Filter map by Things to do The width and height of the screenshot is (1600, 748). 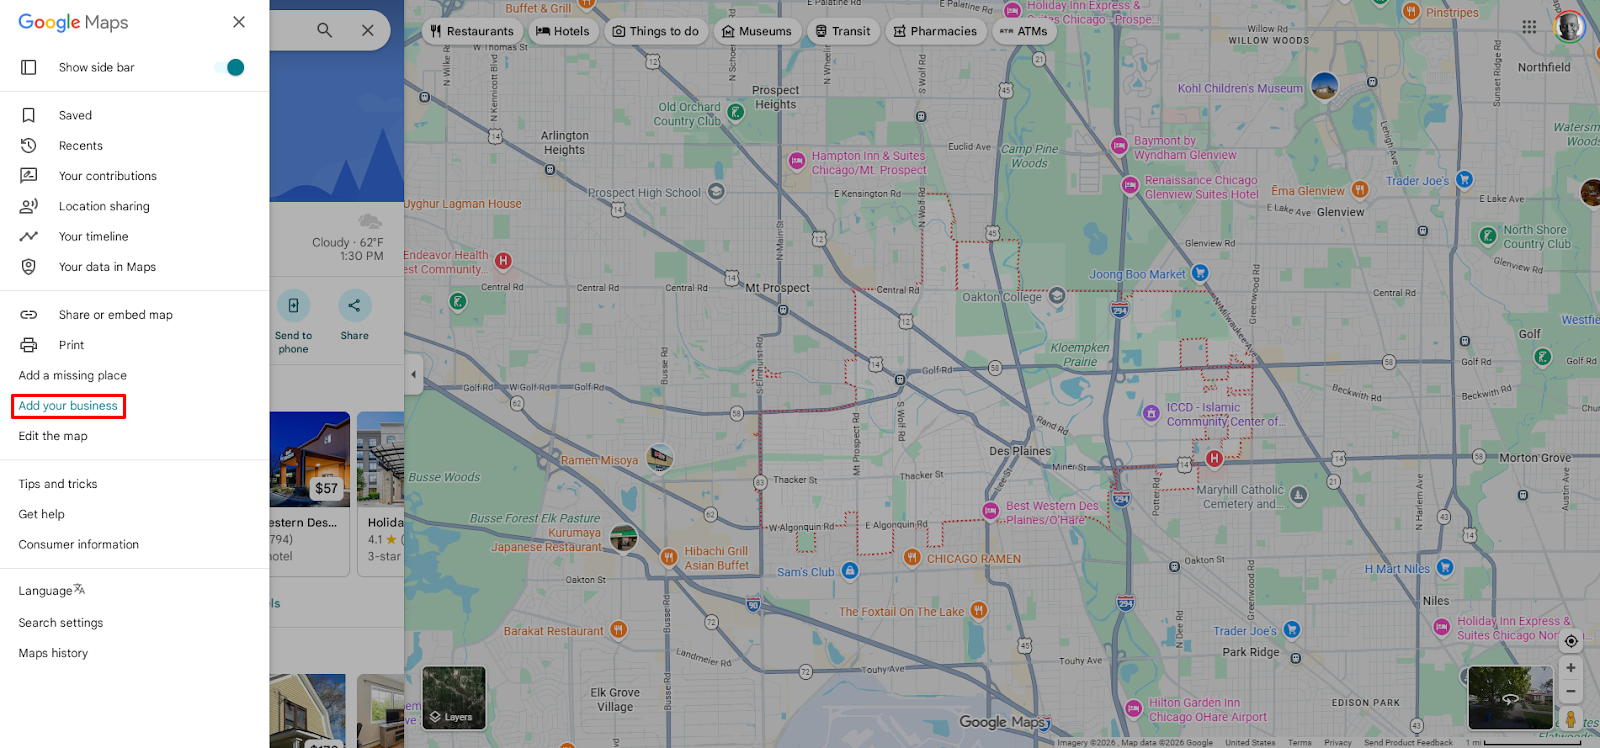[655, 31]
